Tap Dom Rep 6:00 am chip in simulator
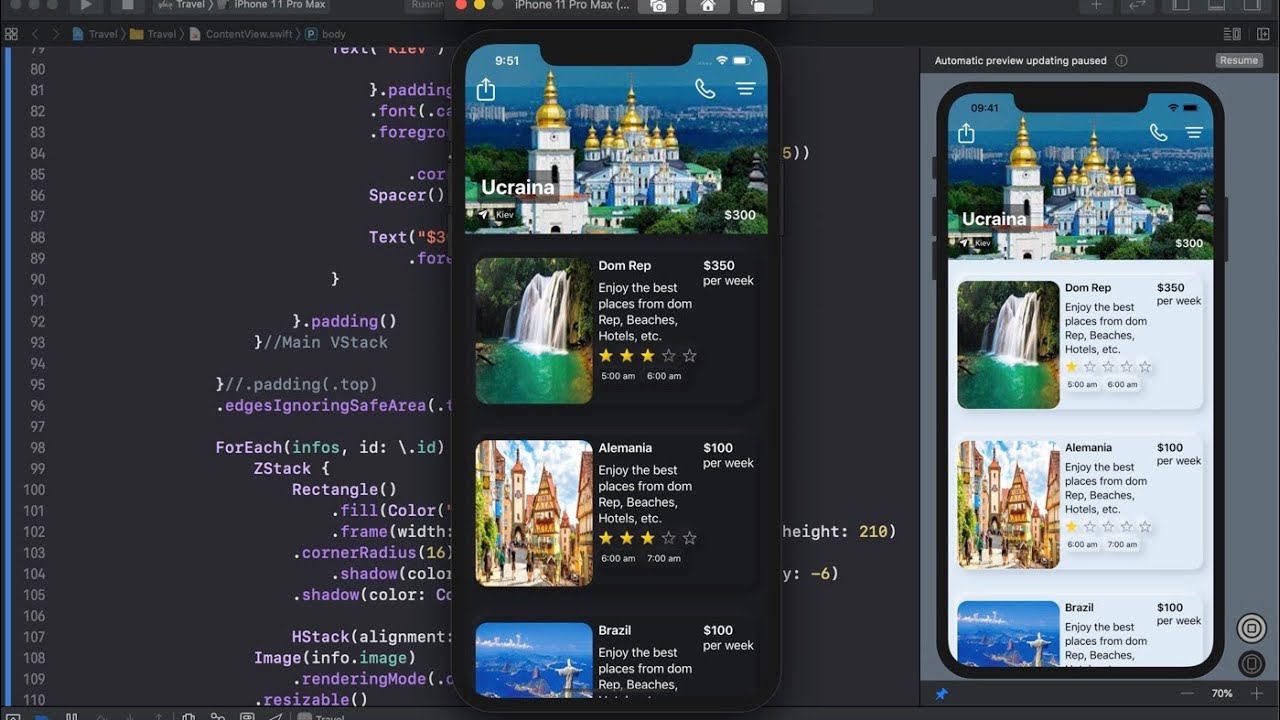This screenshot has width=1280, height=720. 664,376
